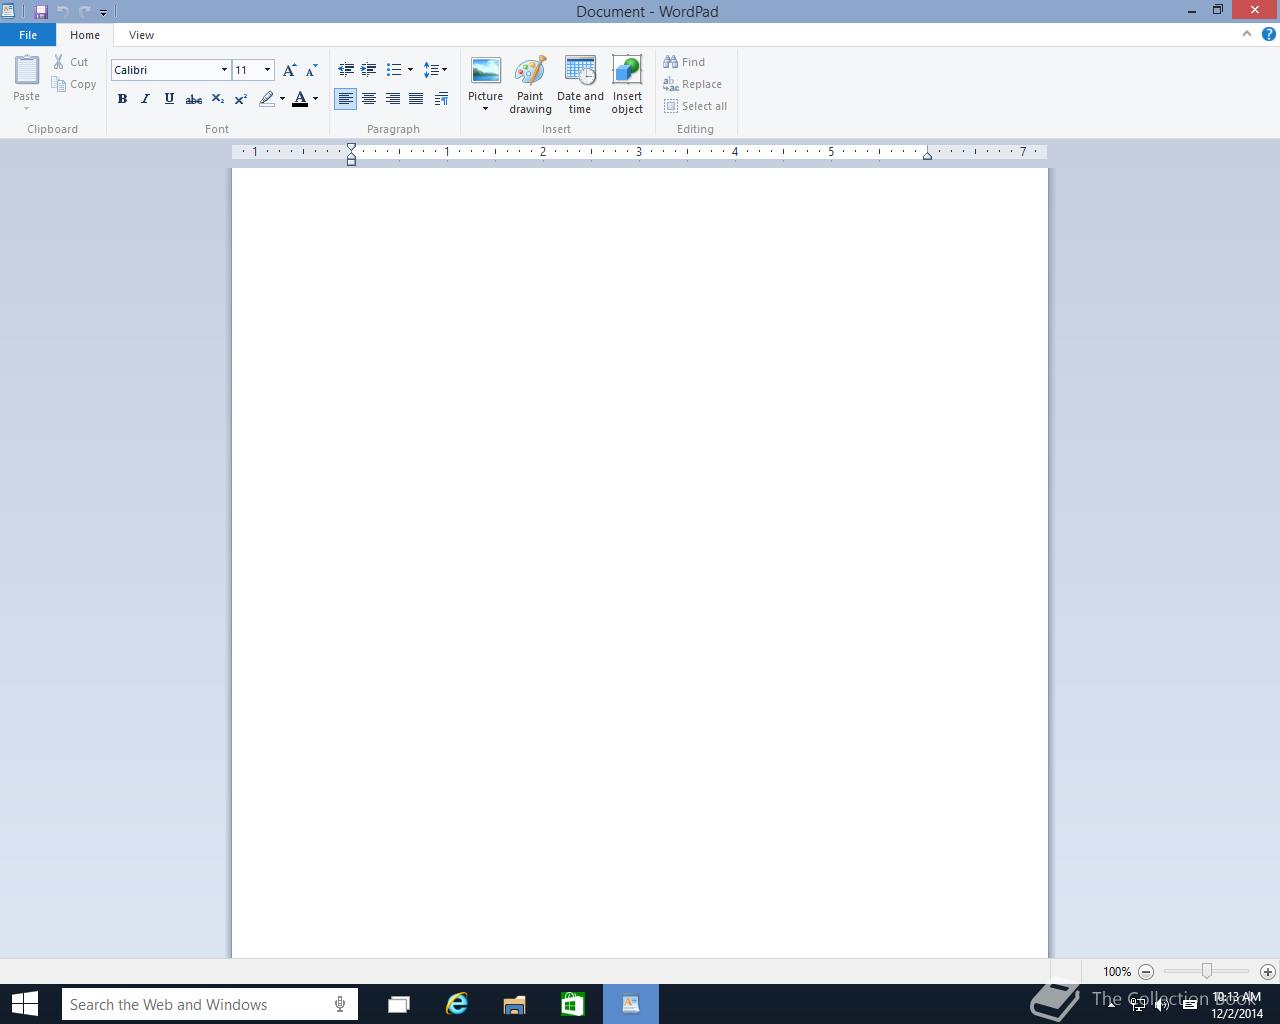Select Justify text alignment
The width and height of the screenshot is (1280, 1024).
(x=416, y=99)
